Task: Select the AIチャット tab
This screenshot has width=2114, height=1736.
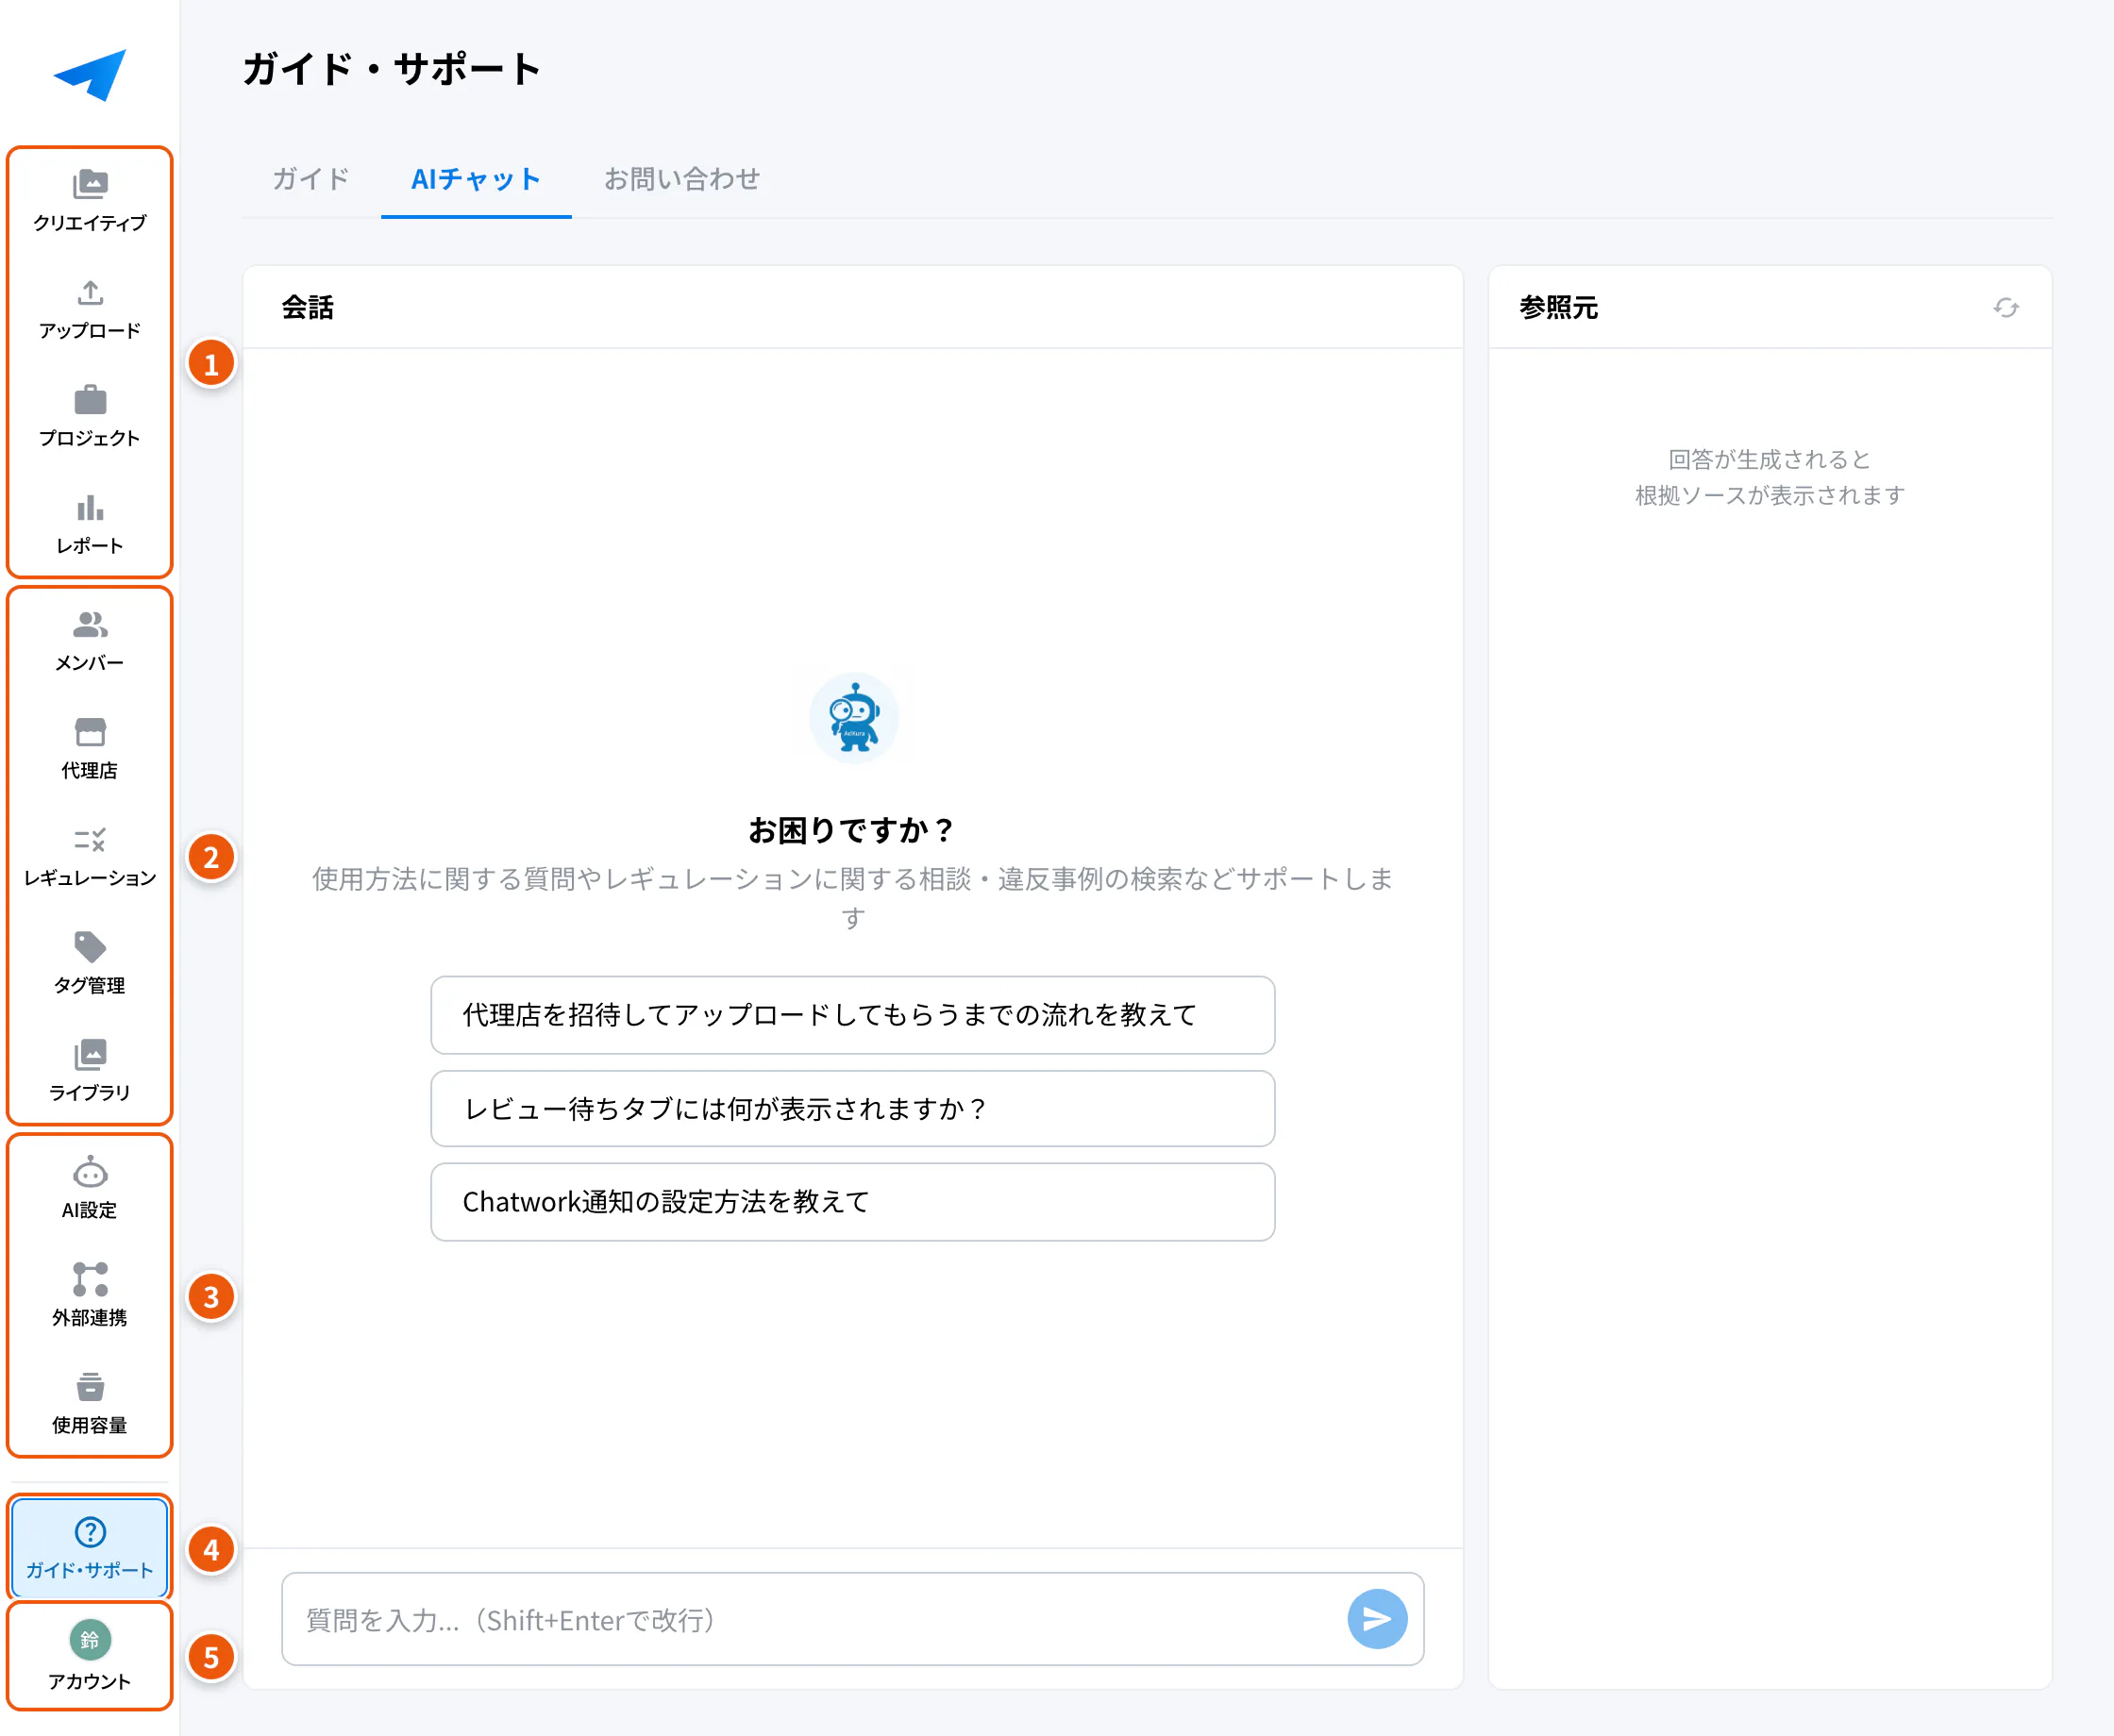Action: click(x=476, y=179)
